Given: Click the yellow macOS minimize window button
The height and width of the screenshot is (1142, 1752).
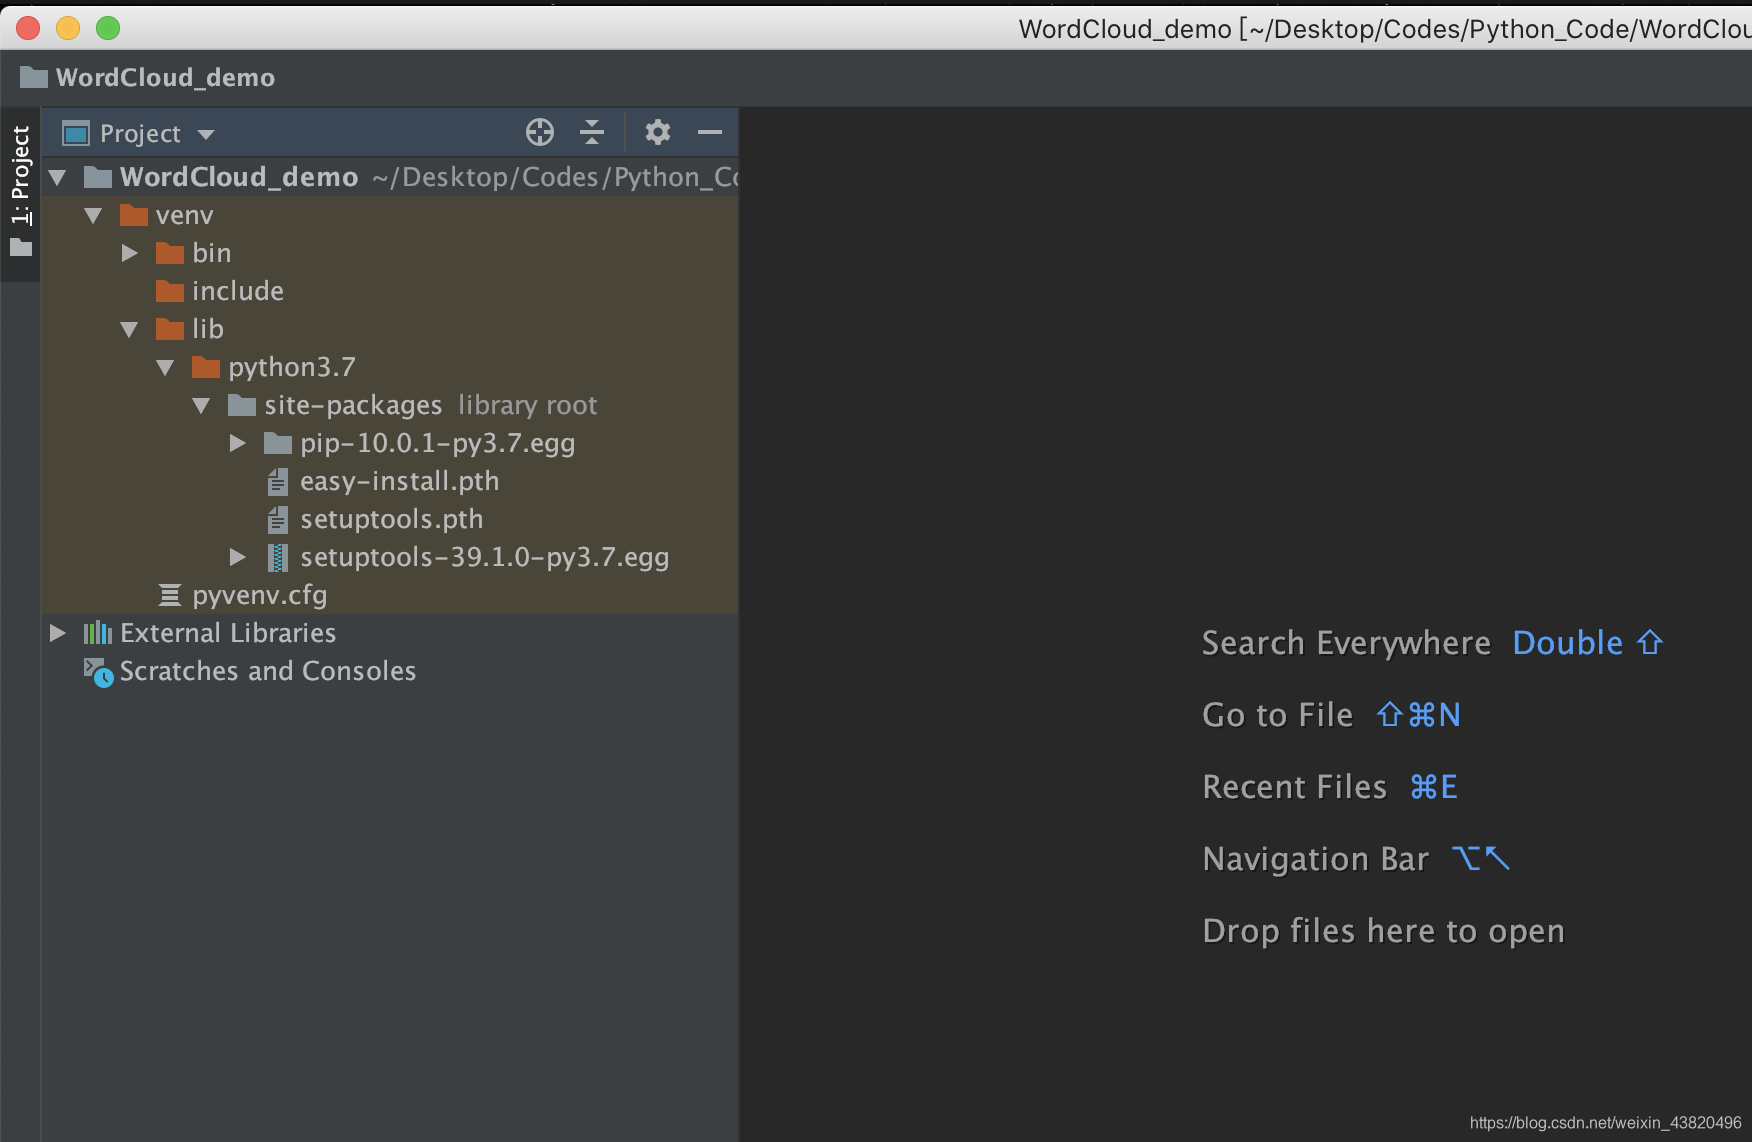Looking at the screenshot, I should pyautogui.click(x=68, y=28).
